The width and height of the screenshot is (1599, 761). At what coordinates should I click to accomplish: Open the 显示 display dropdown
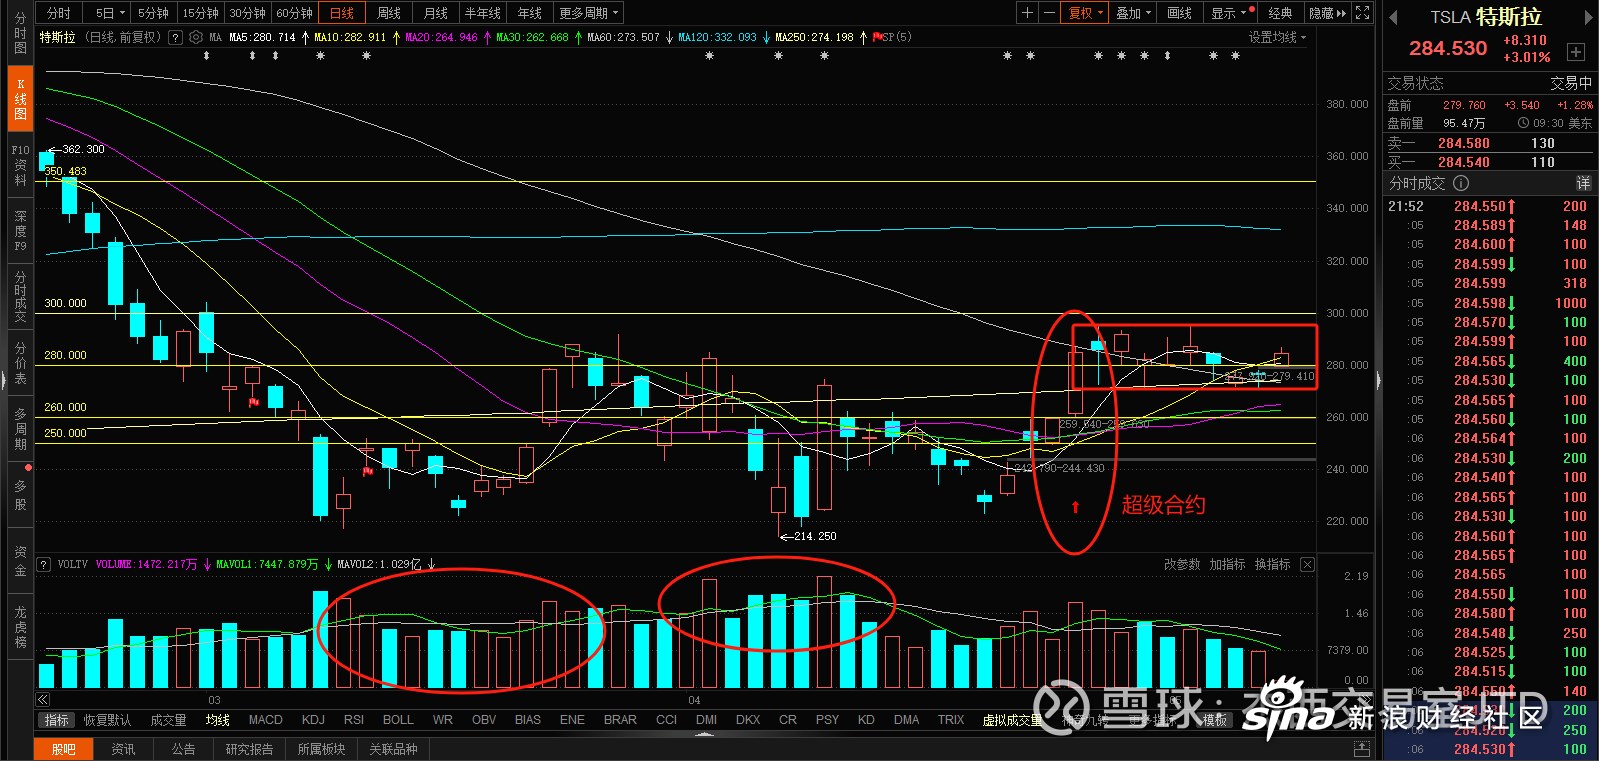(1229, 13)
